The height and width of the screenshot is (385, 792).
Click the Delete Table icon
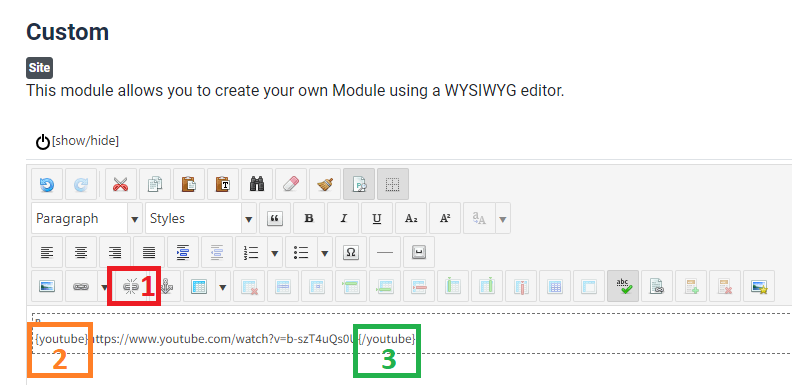tap(249, 286)
